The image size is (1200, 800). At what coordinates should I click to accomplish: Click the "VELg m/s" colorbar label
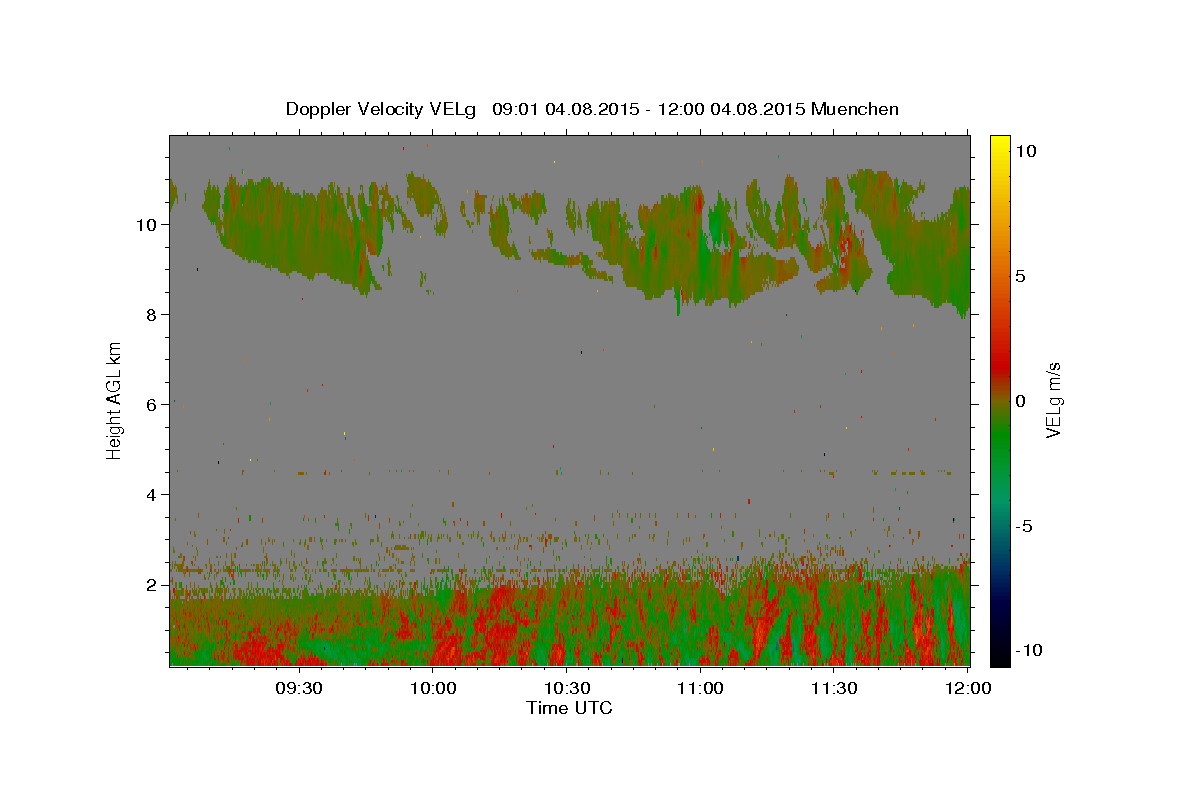coord(1053,401)
